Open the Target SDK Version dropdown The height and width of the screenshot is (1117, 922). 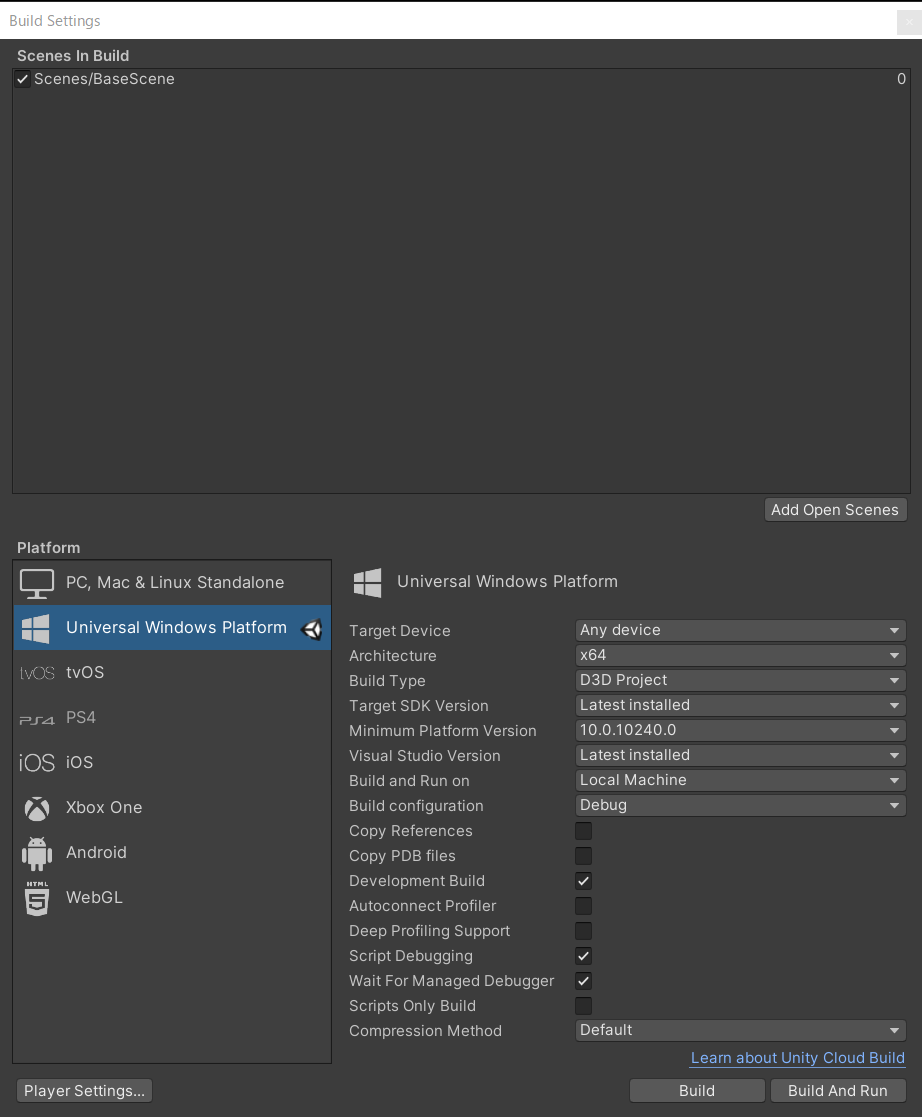click(740, 705)
